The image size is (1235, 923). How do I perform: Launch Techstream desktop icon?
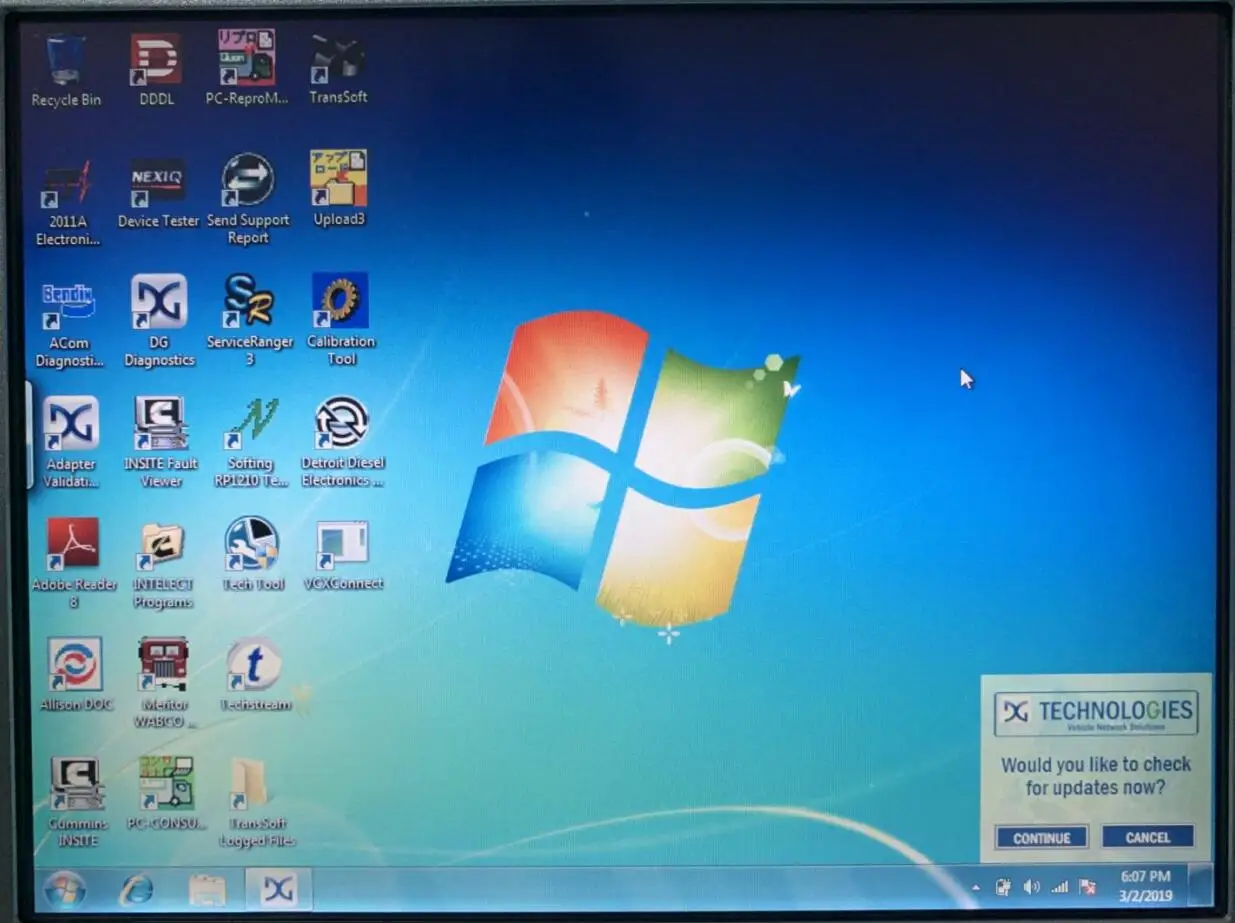(x=254, y=674)
